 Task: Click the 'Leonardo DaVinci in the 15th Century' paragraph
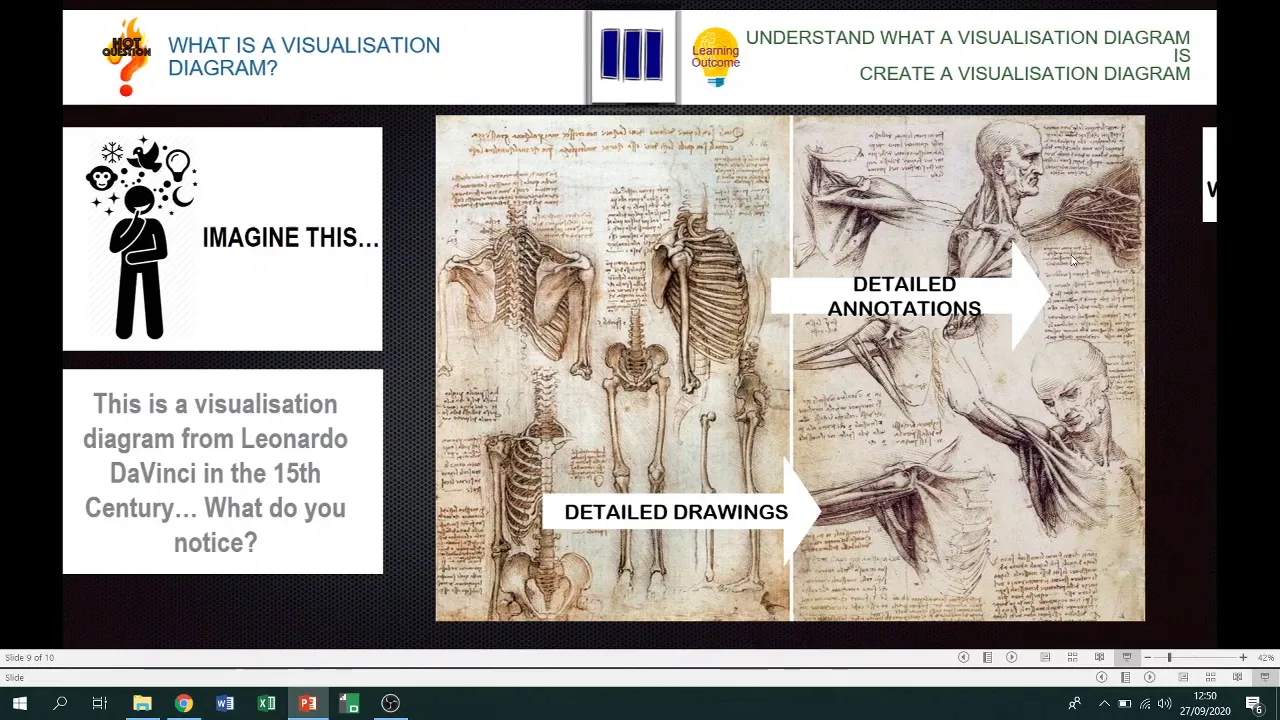pos(216,473)
